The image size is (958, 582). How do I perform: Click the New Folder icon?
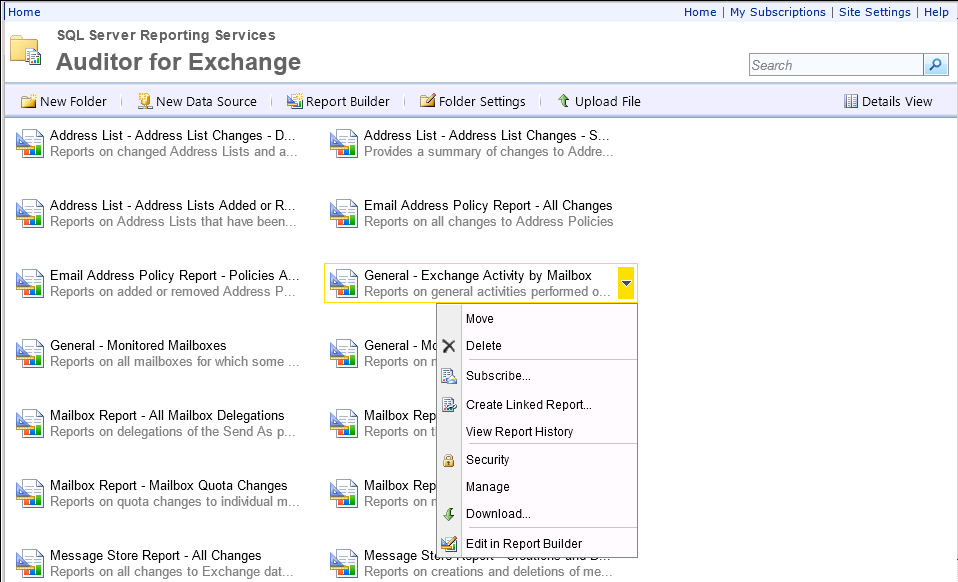[28, 101]
